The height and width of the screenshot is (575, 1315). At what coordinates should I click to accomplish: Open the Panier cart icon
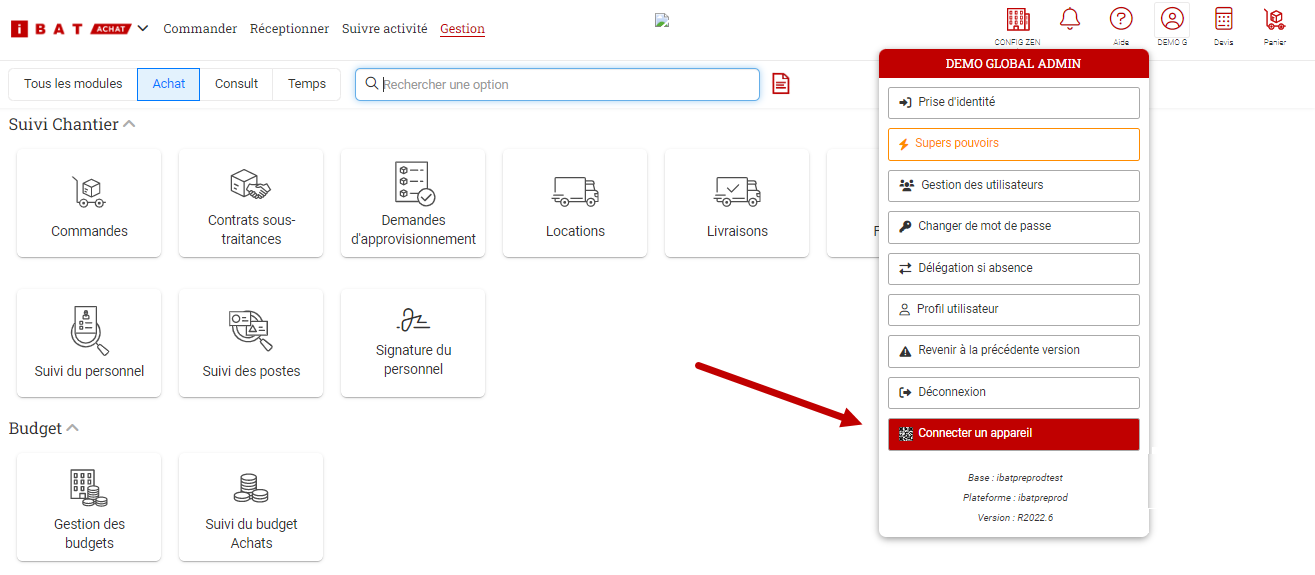pyautogui.click(x=1274, y=19)
